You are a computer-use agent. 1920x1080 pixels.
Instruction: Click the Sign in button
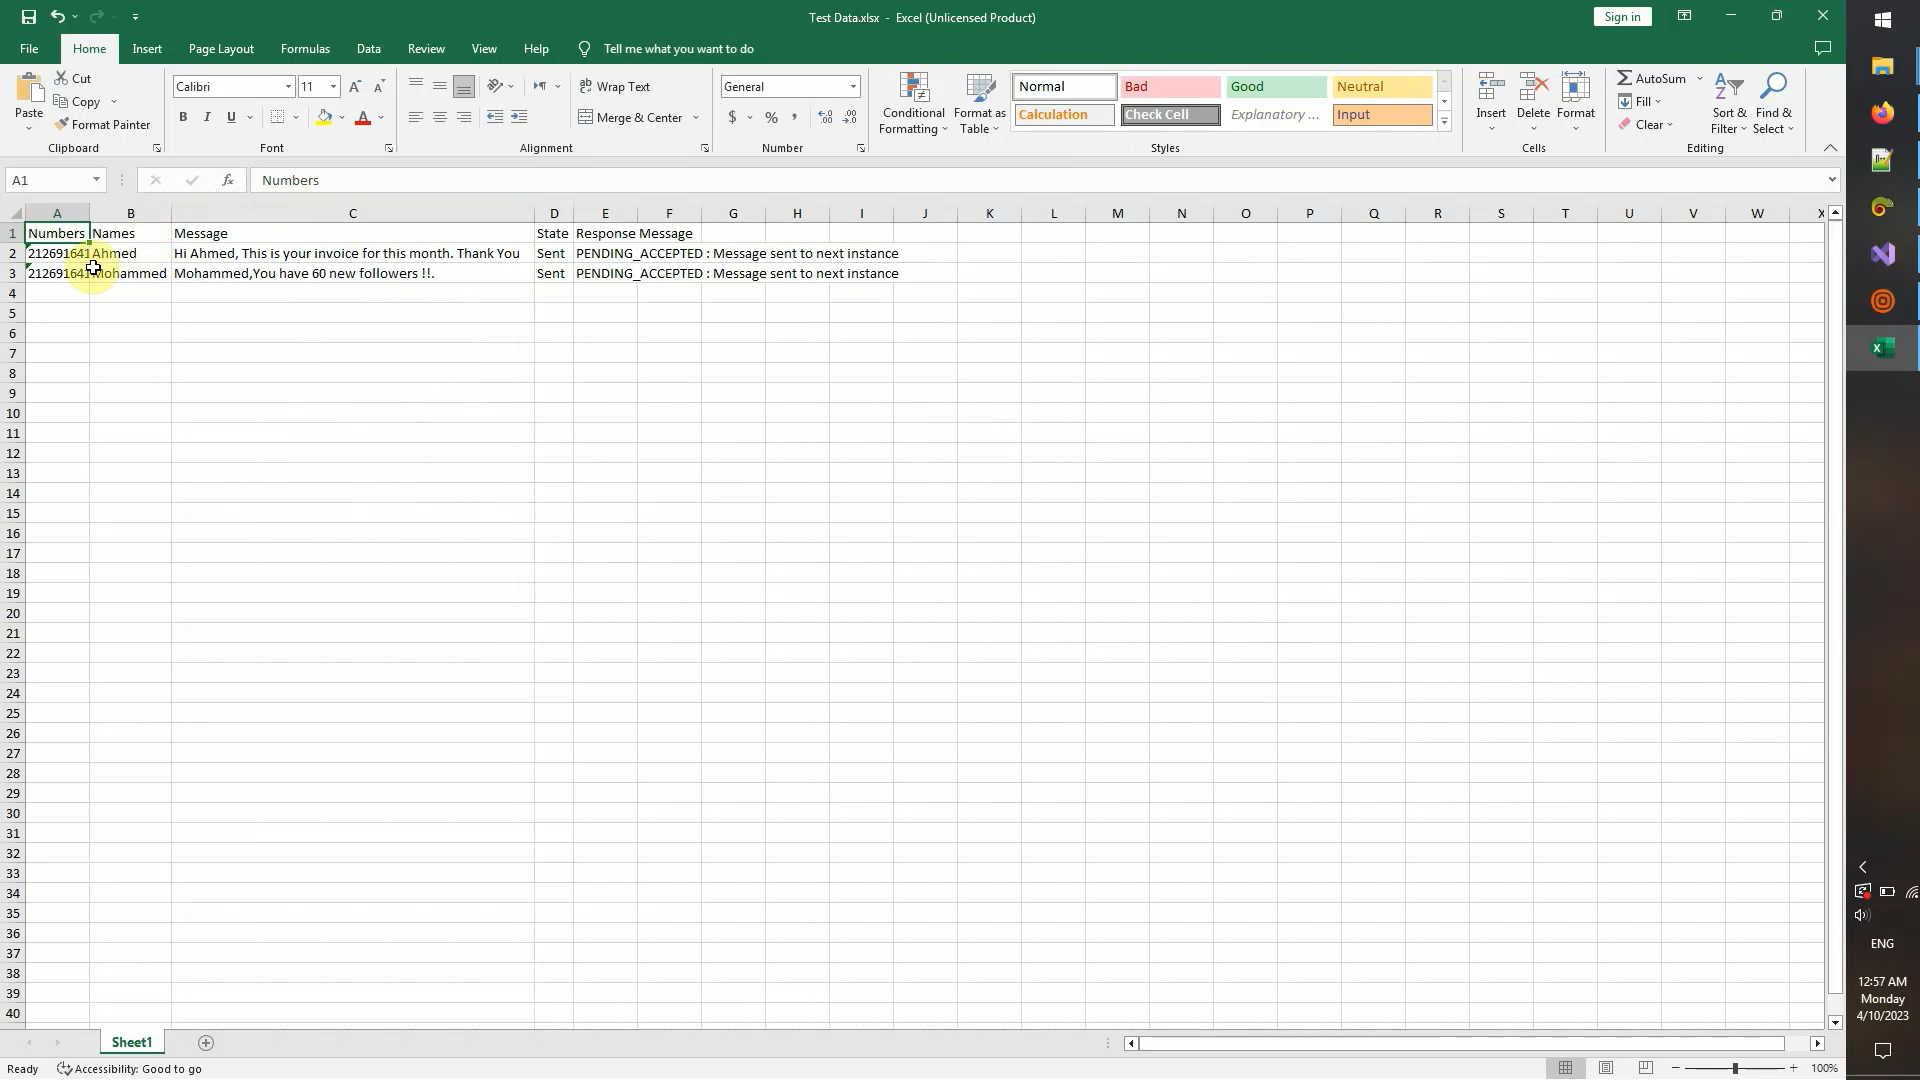click(1621, 17)
